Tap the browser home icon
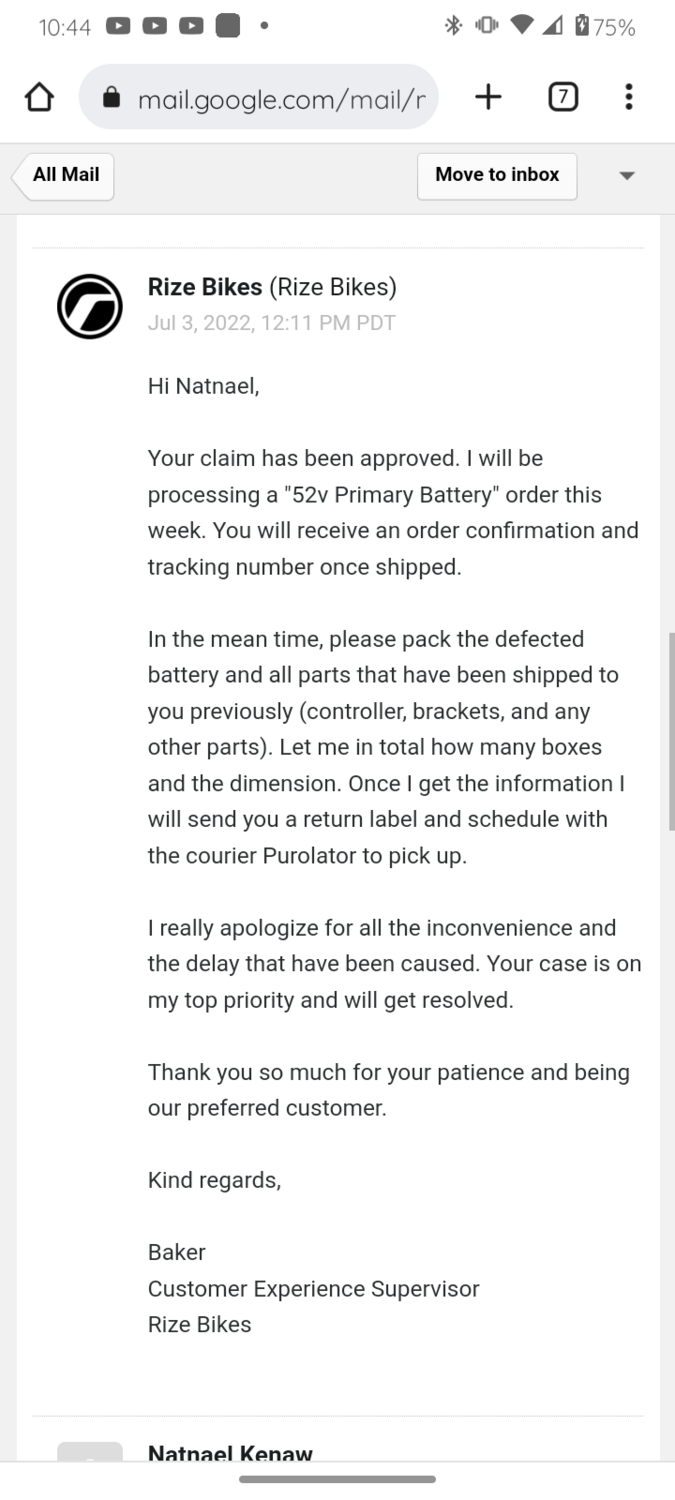Screen dimensions: 675x1500 pyautogui.click(x=39, y=97)
